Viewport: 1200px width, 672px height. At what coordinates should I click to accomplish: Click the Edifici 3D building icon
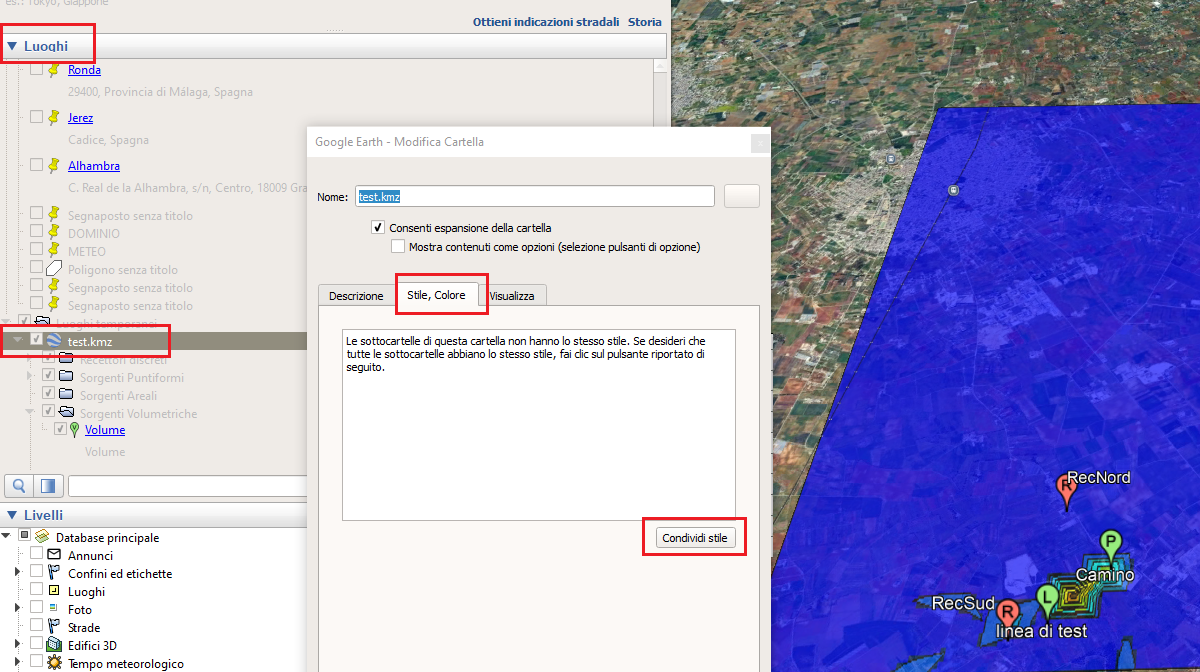tap(54, 646)
